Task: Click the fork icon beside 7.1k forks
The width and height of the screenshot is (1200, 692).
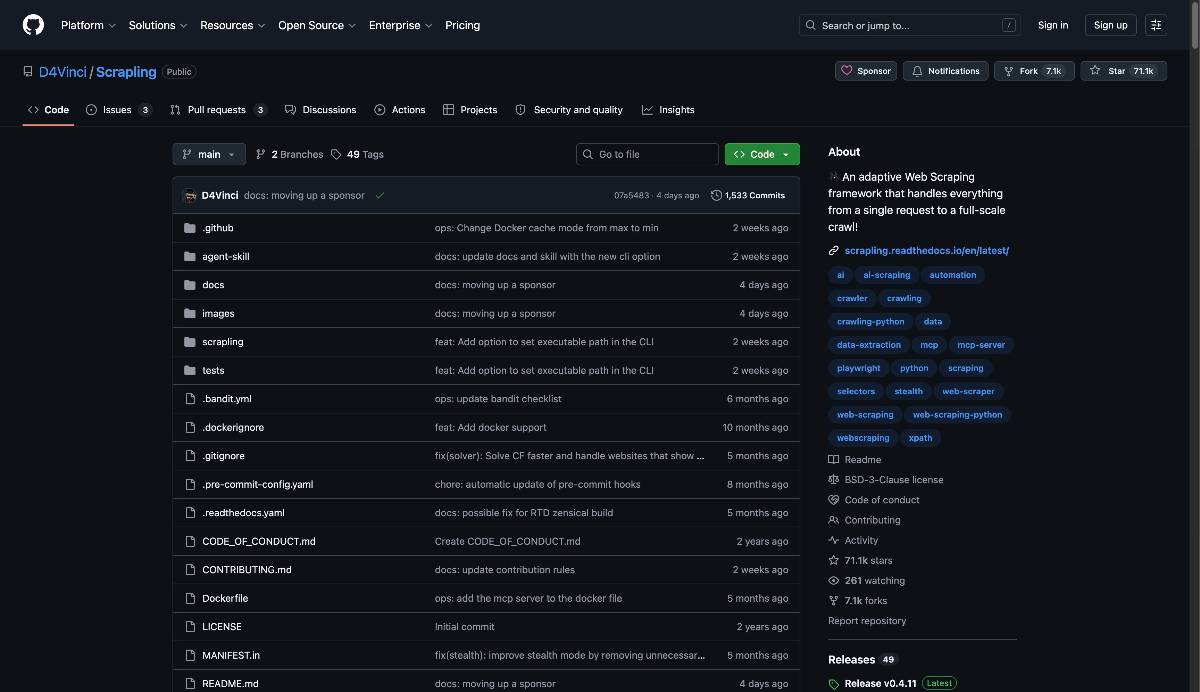Action: point(834,601)
